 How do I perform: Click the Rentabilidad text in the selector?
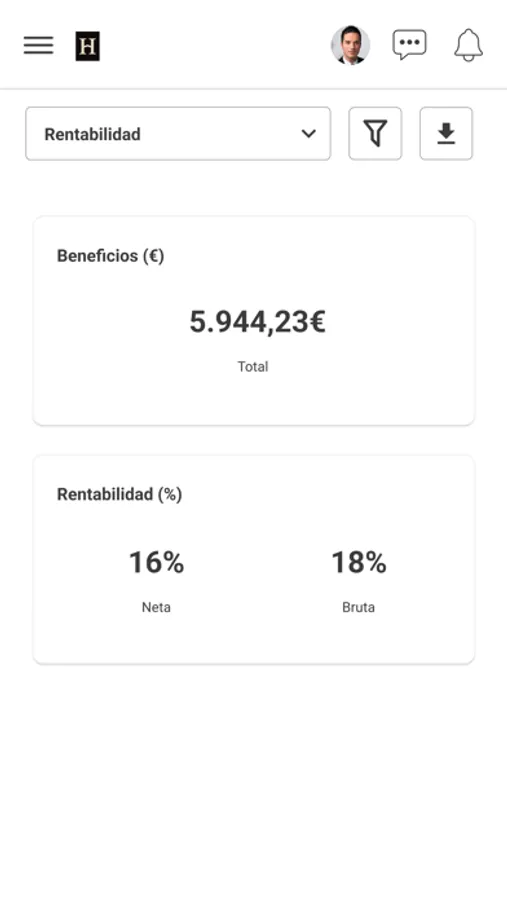(92, 134)
